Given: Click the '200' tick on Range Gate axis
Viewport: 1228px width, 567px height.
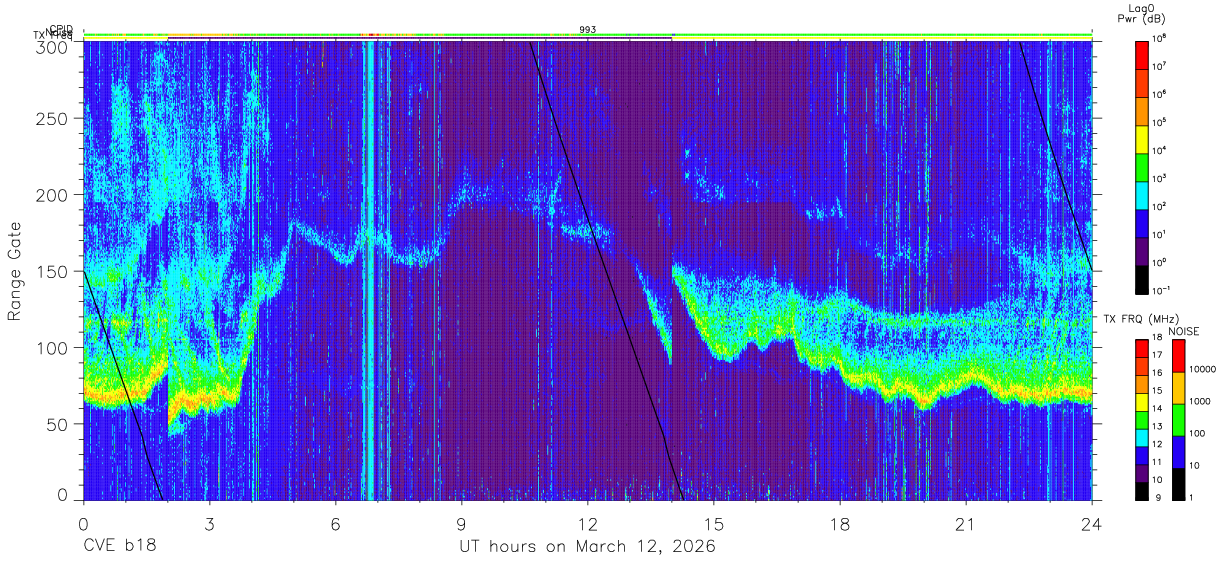Looking at the screenshot, I should click(54, 195).
